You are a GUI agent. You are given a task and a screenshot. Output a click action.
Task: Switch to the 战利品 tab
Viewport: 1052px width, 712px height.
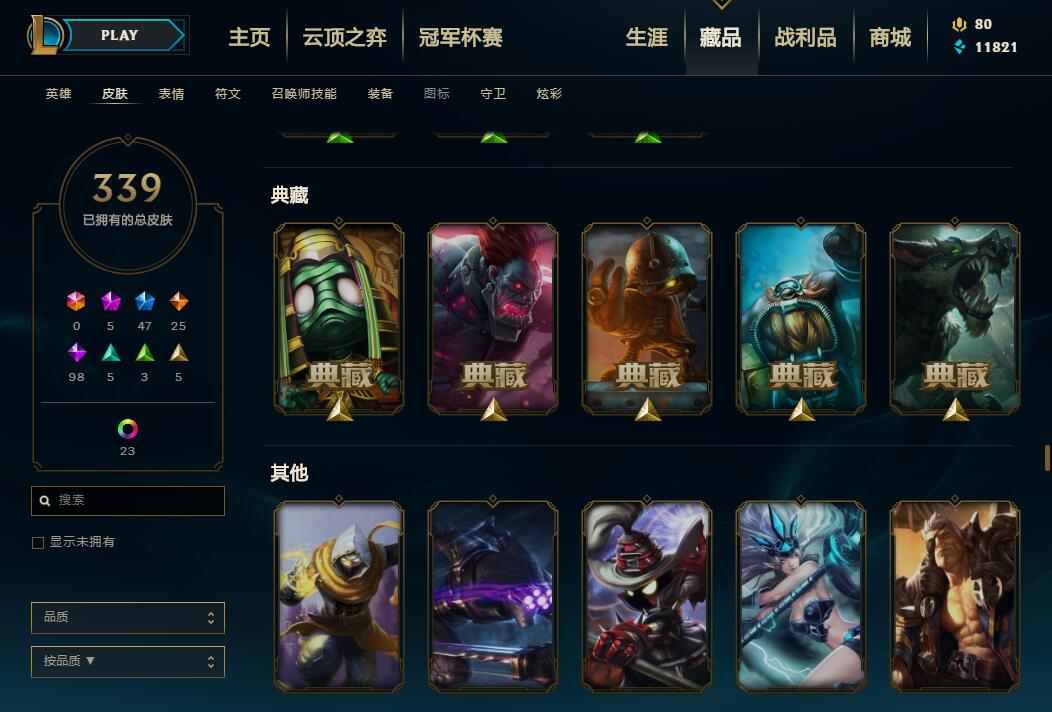tap(805, 38)
